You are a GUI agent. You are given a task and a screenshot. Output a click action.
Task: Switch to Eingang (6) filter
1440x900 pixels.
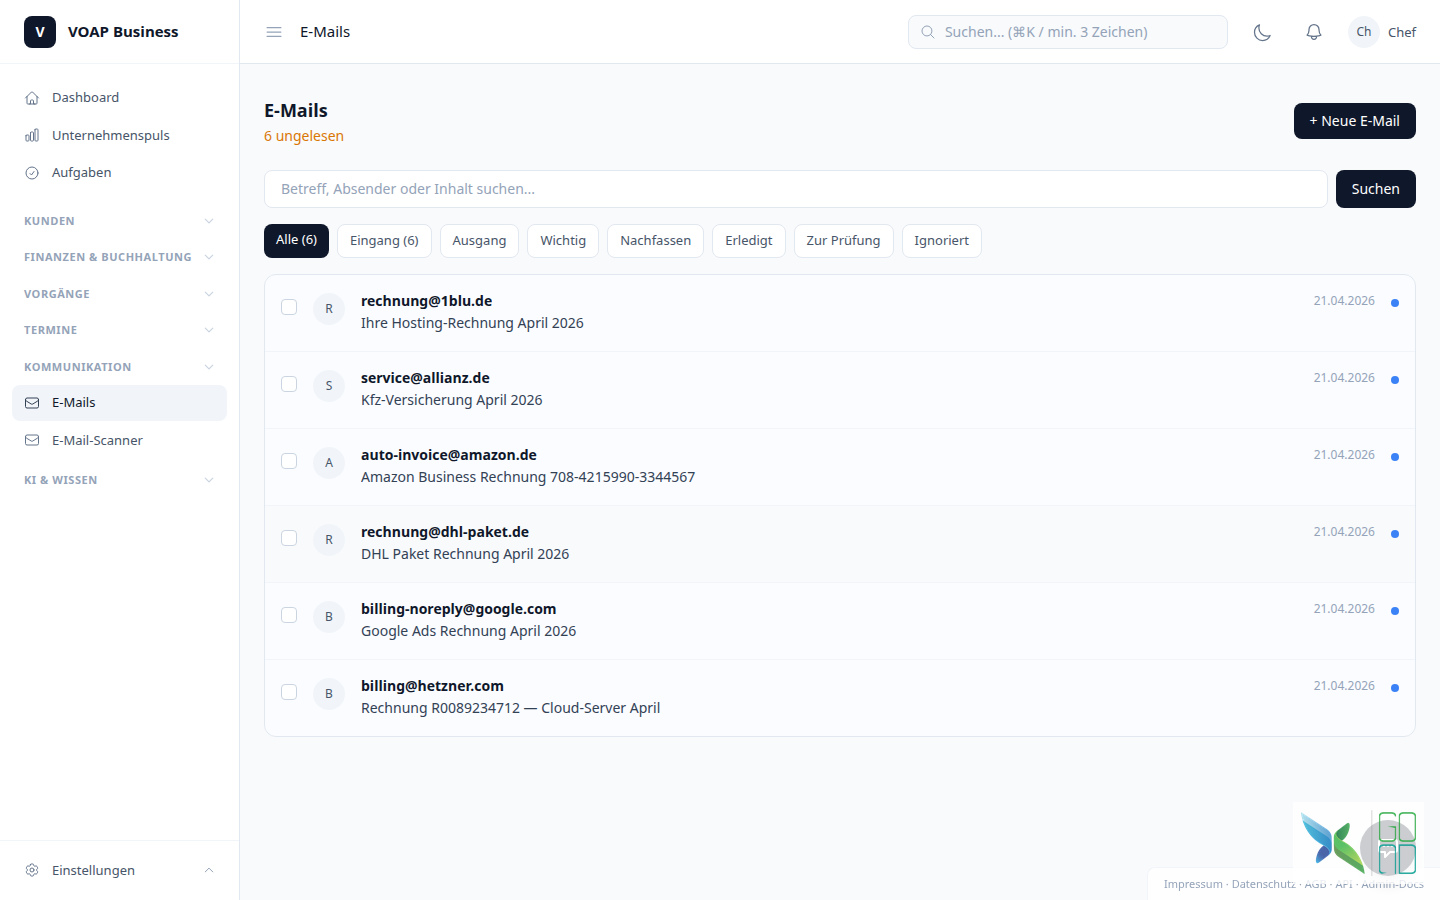pyautogui.click(x=384, y=241)
